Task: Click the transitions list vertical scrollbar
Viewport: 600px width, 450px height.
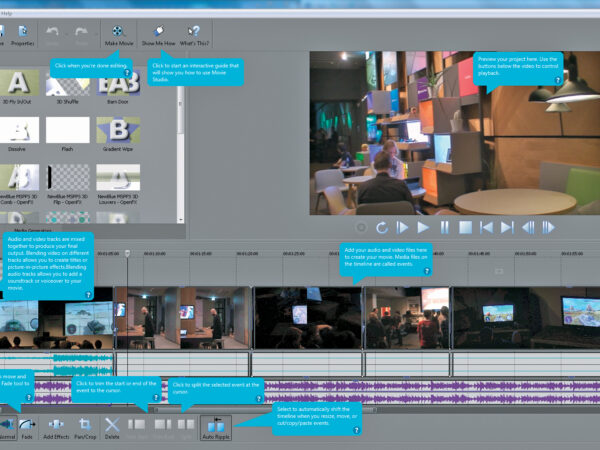Action: pyautogui.click(x=181, y=110)
